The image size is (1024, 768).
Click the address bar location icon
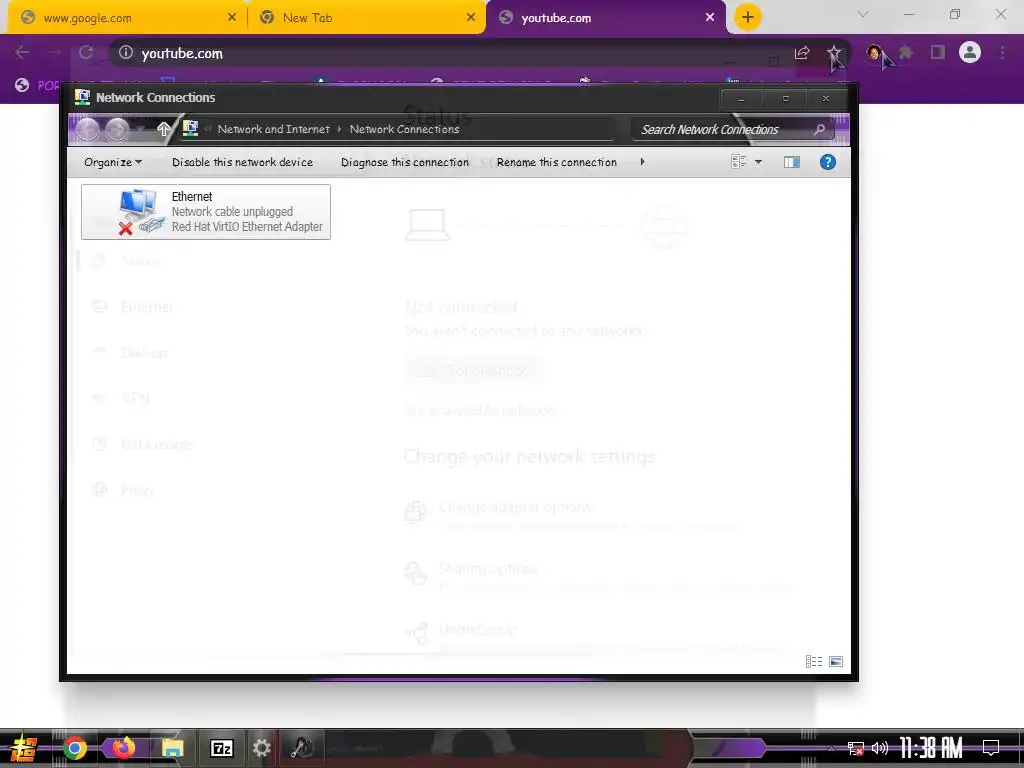click(x=190, y=129)
